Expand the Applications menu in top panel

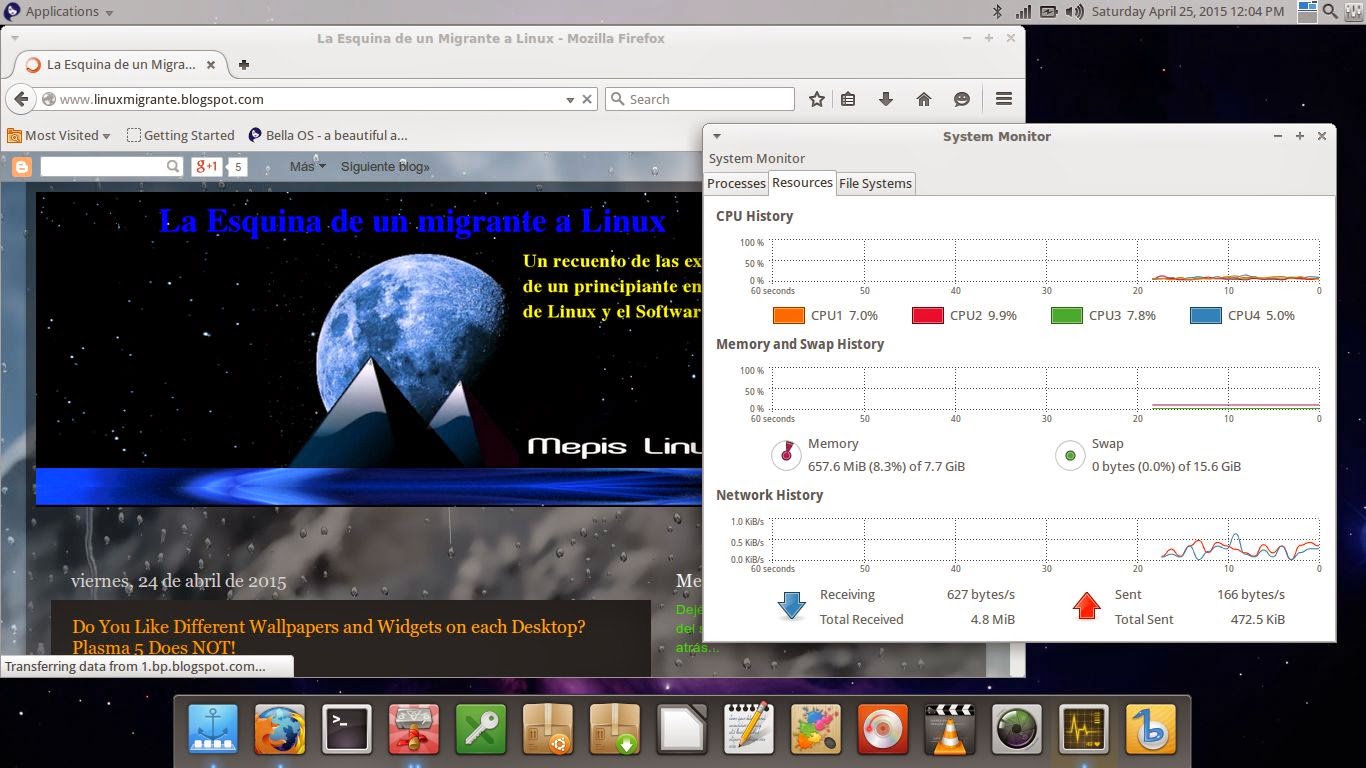tap(60, 12)
